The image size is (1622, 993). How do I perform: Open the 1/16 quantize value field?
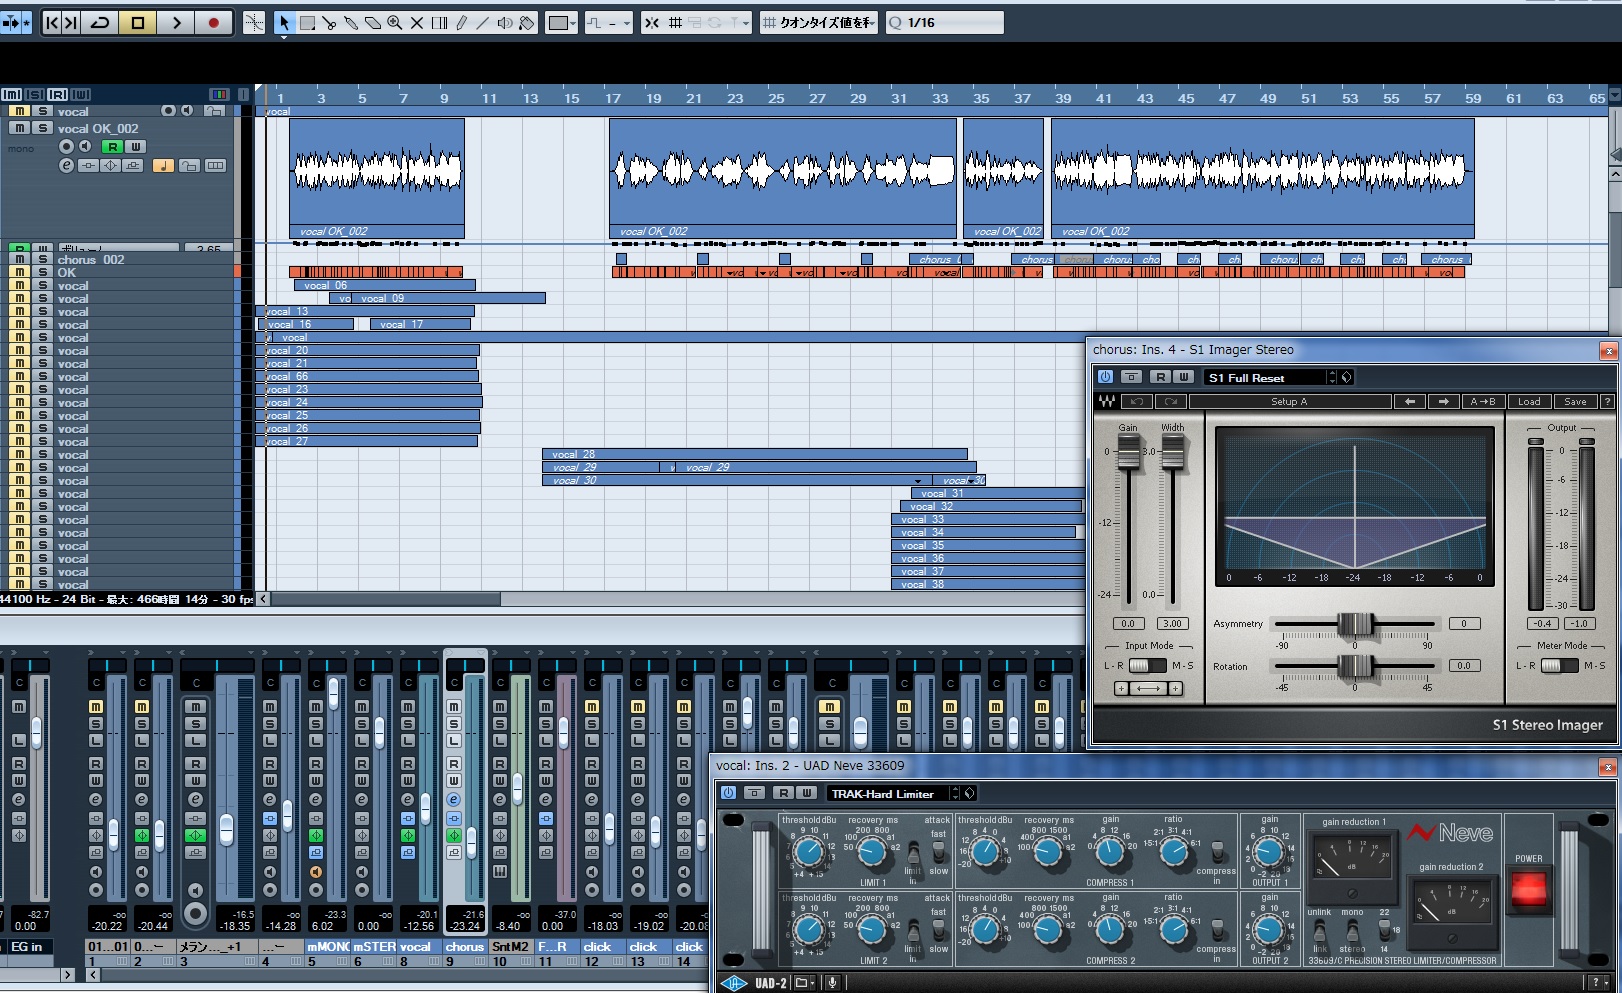coord(944,22)
